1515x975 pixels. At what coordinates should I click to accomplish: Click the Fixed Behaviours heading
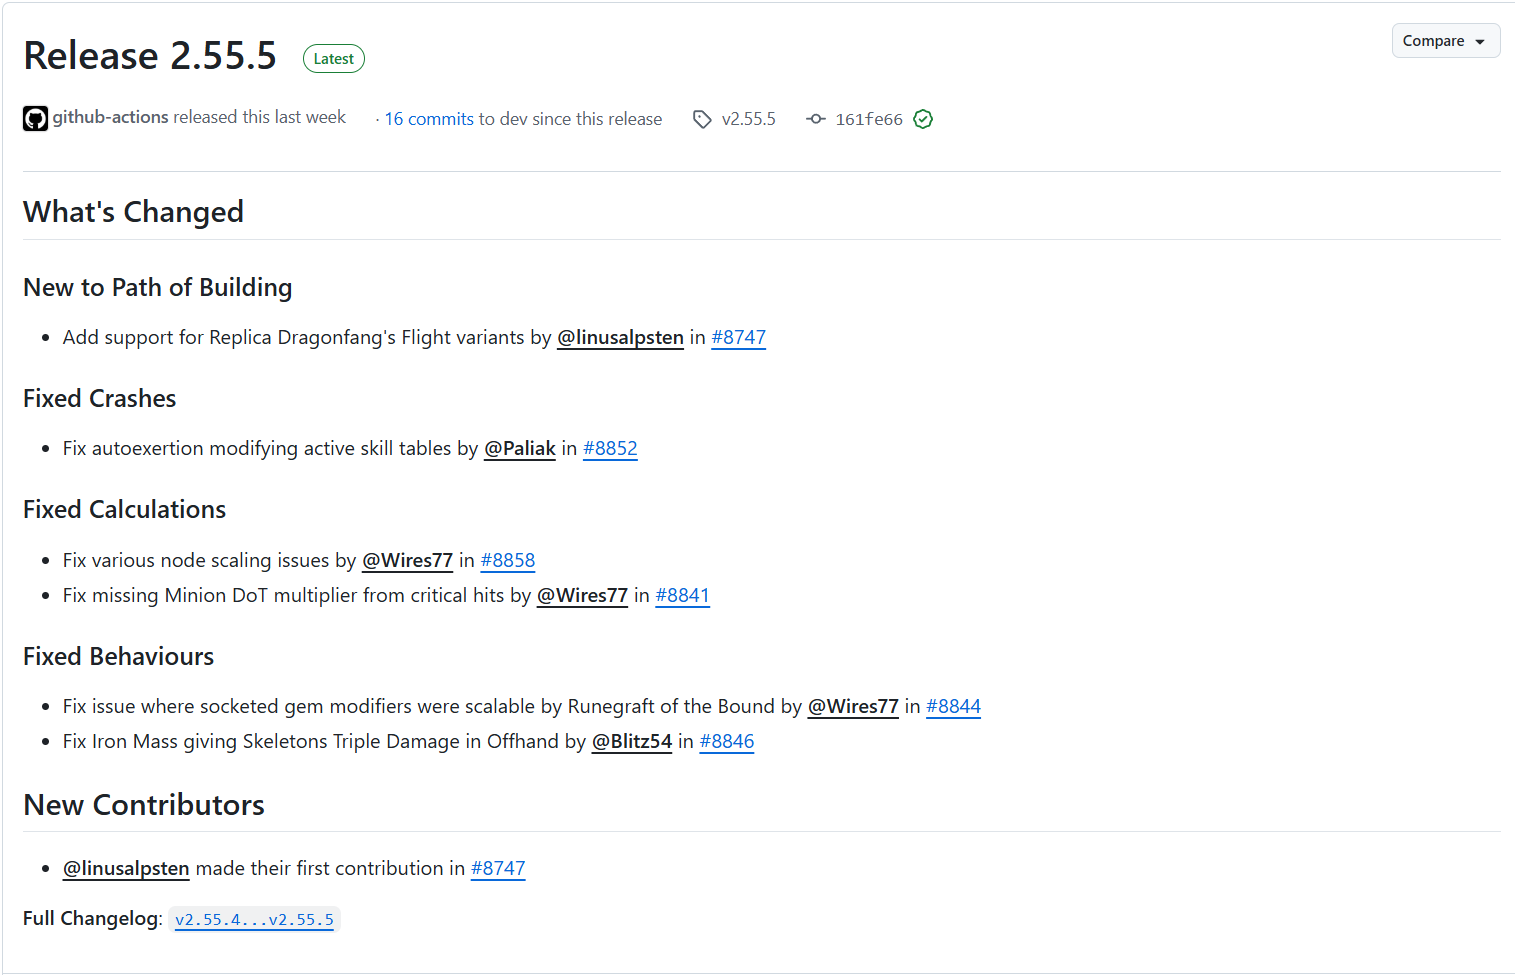[x=119, y=657]
